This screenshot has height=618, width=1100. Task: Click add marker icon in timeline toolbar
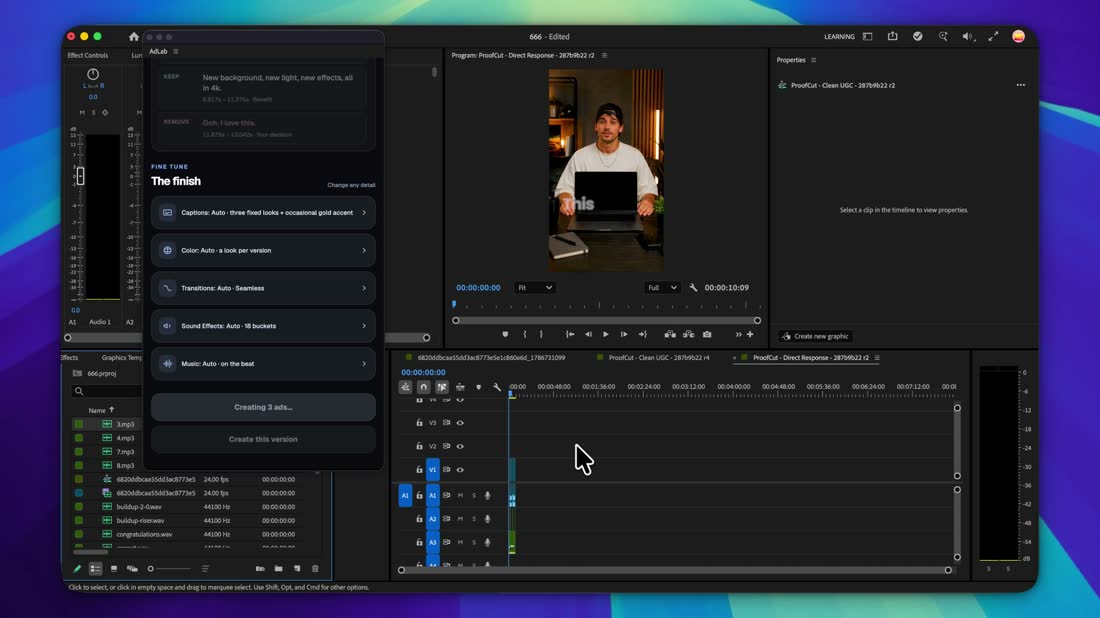point(478,387)
